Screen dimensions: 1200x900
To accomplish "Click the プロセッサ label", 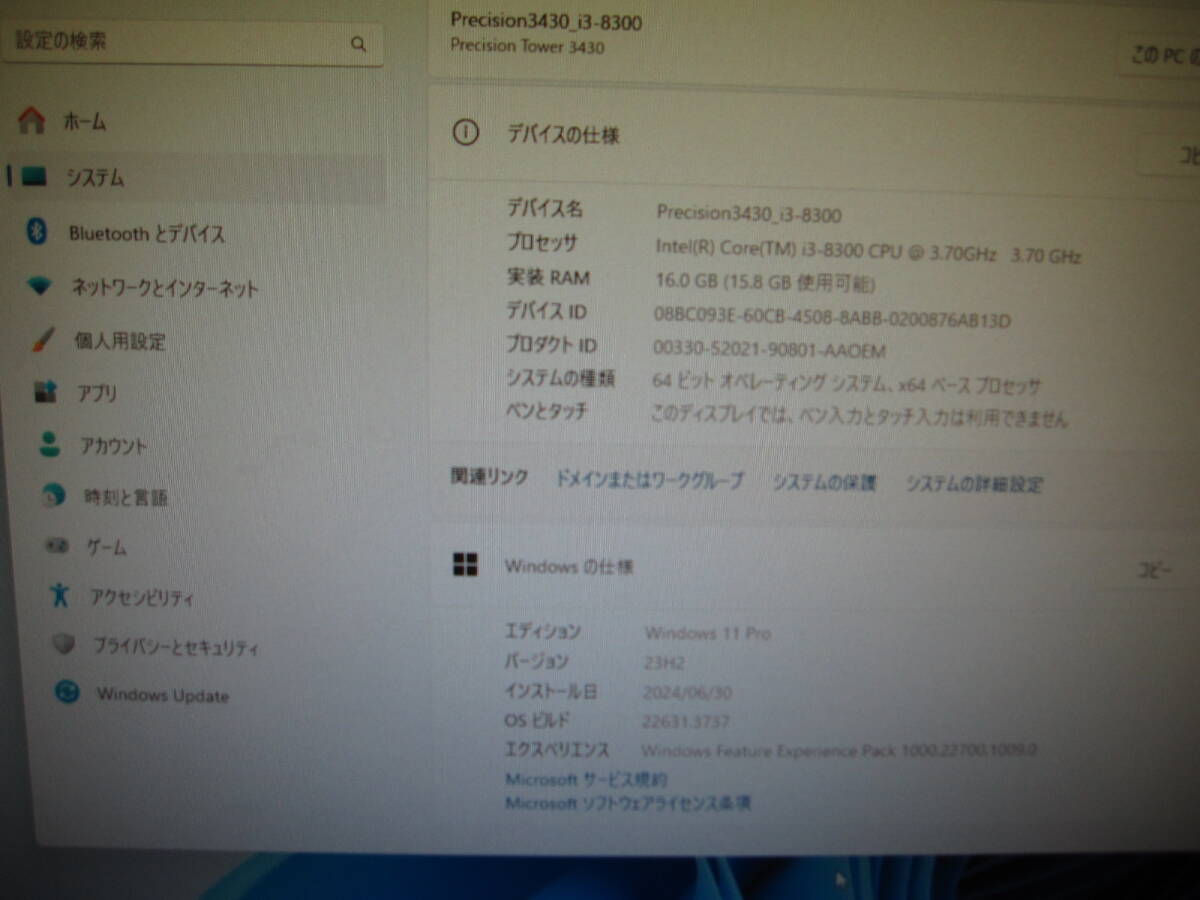I will pyautogui.click(x=541, y=243).
